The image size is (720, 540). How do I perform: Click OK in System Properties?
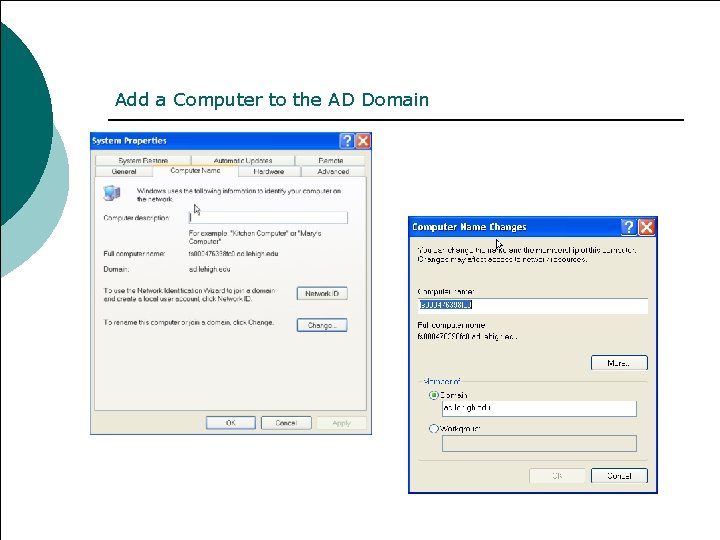231,423
